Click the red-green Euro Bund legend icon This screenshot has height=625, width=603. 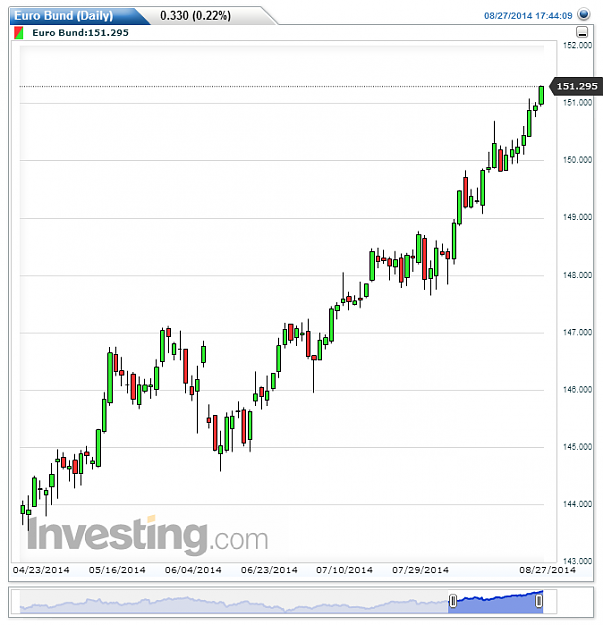coord(18,33)
